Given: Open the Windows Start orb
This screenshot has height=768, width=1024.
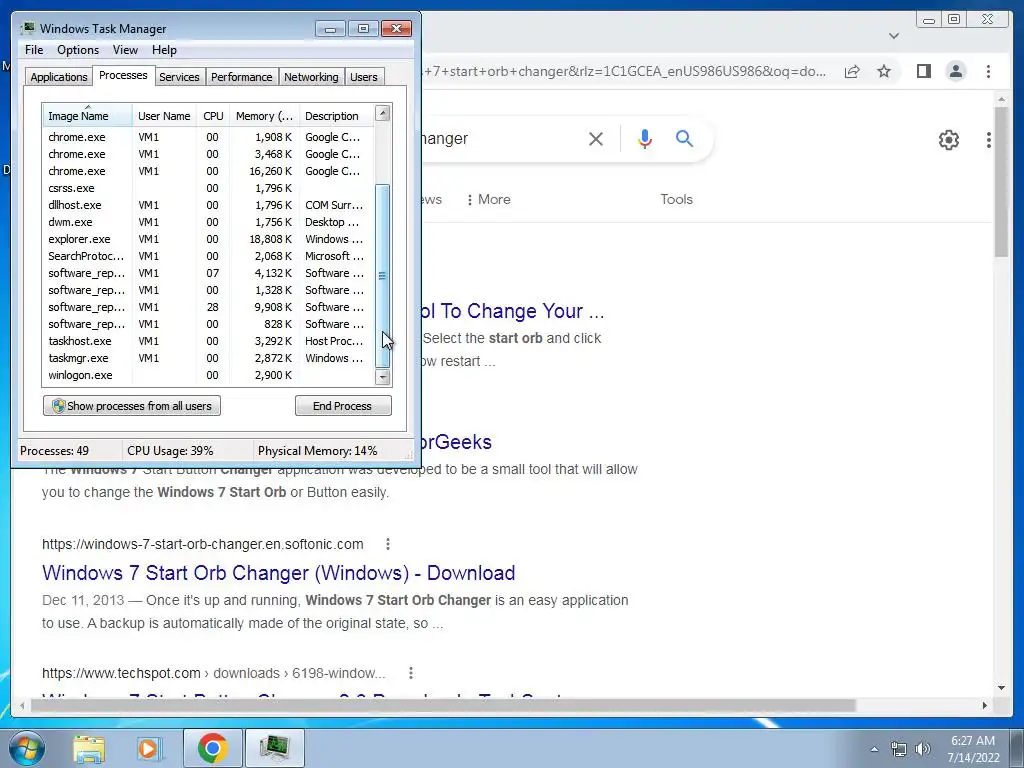Looking at the screenshot, I should tap(26, 748).
